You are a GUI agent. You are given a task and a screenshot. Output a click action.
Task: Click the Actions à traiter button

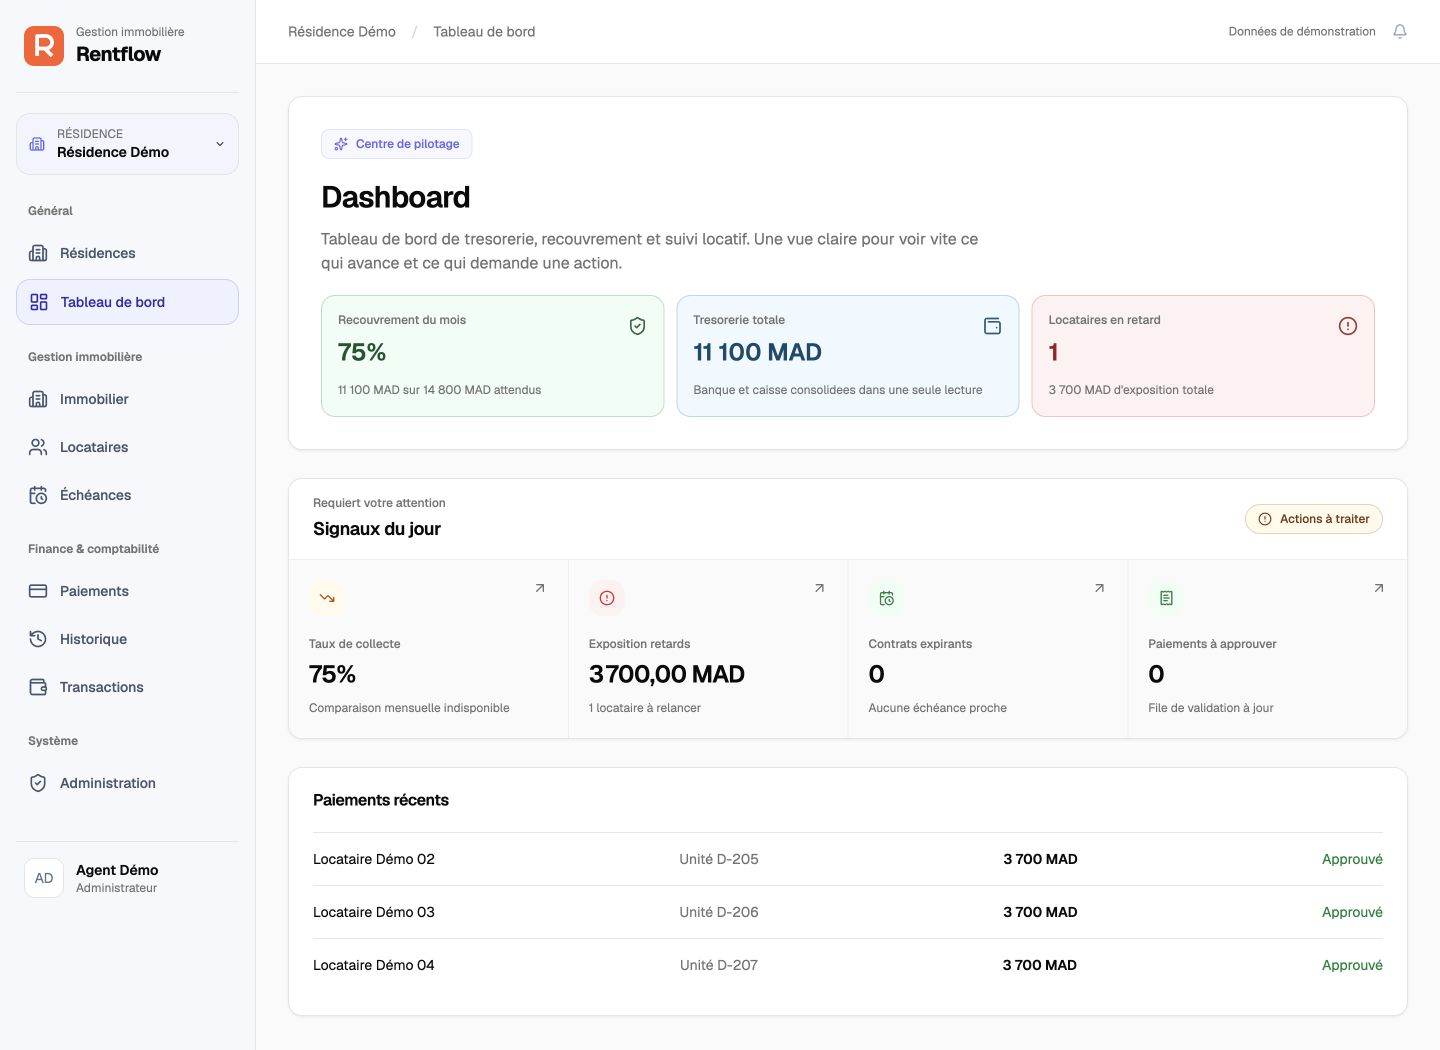pyautogui.click(x=1314, y=519)
